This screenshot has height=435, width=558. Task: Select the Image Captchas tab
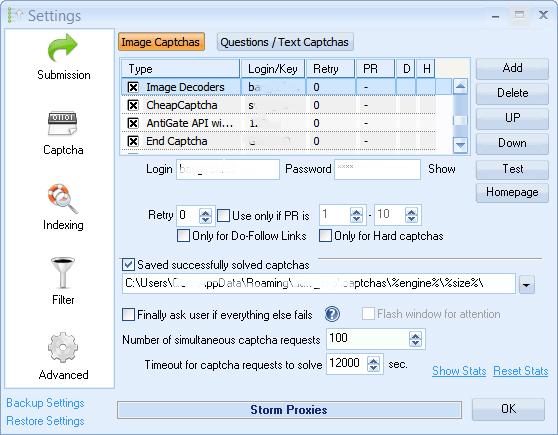click(161, 42)
